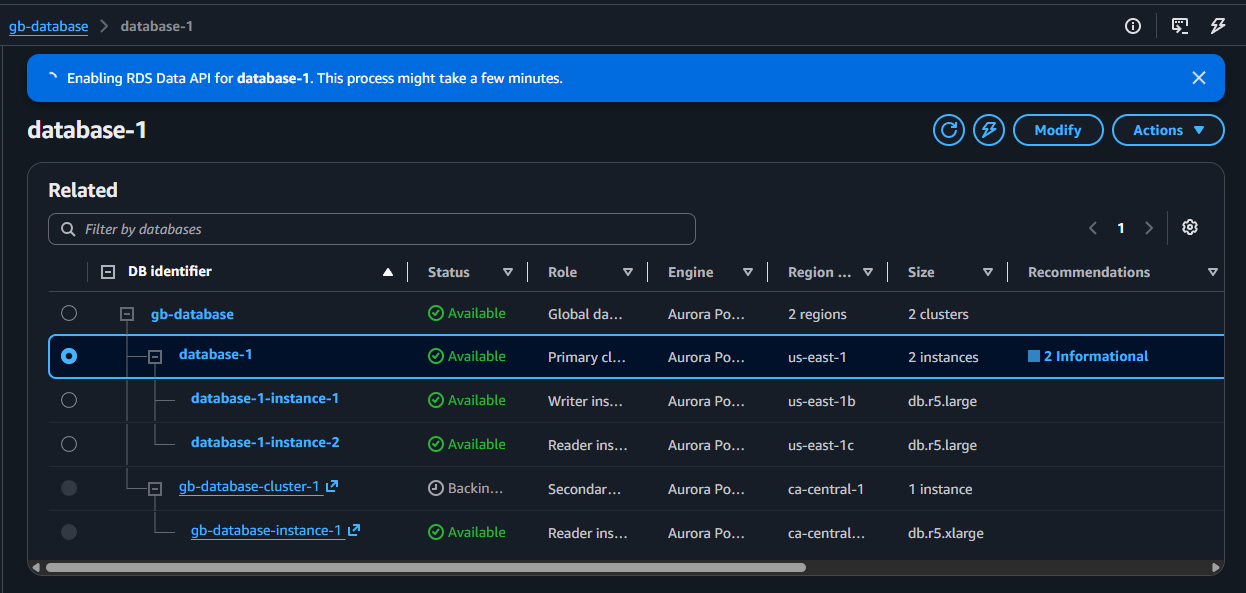
Task: Select the database-1 radio button
Action: pos(69,356)
